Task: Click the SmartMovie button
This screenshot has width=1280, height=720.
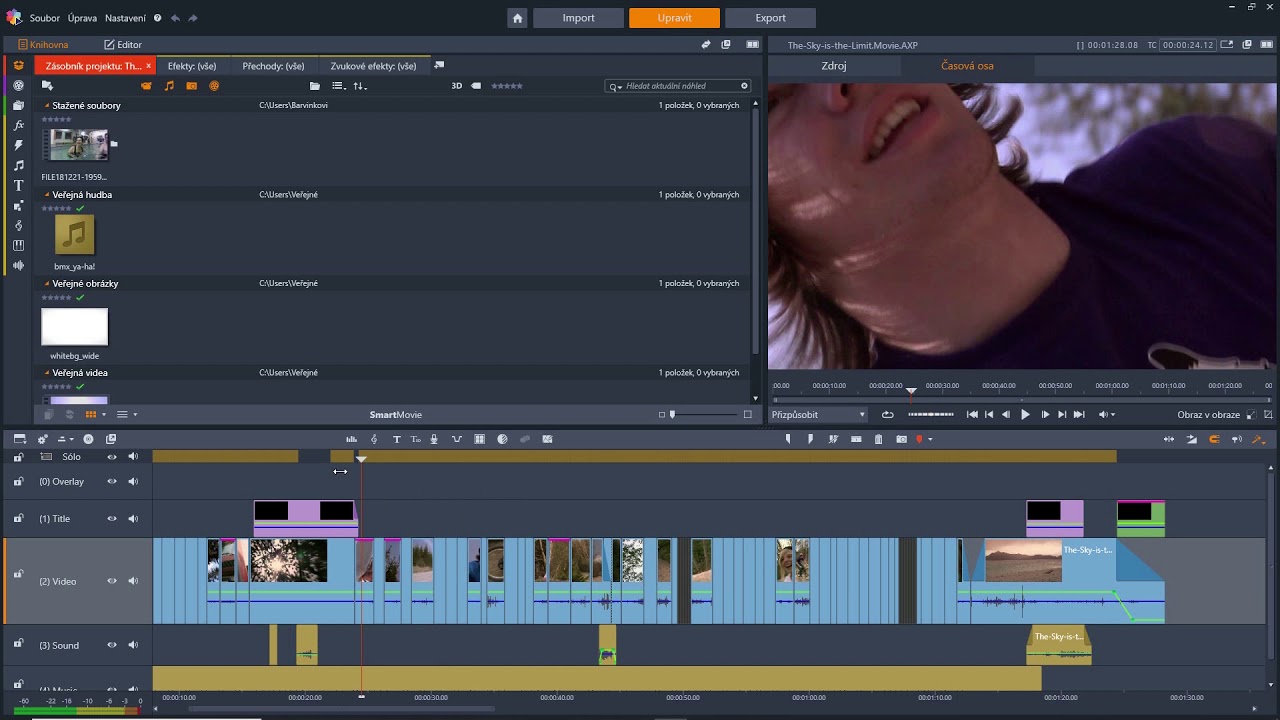Action: tap(396, 414)
